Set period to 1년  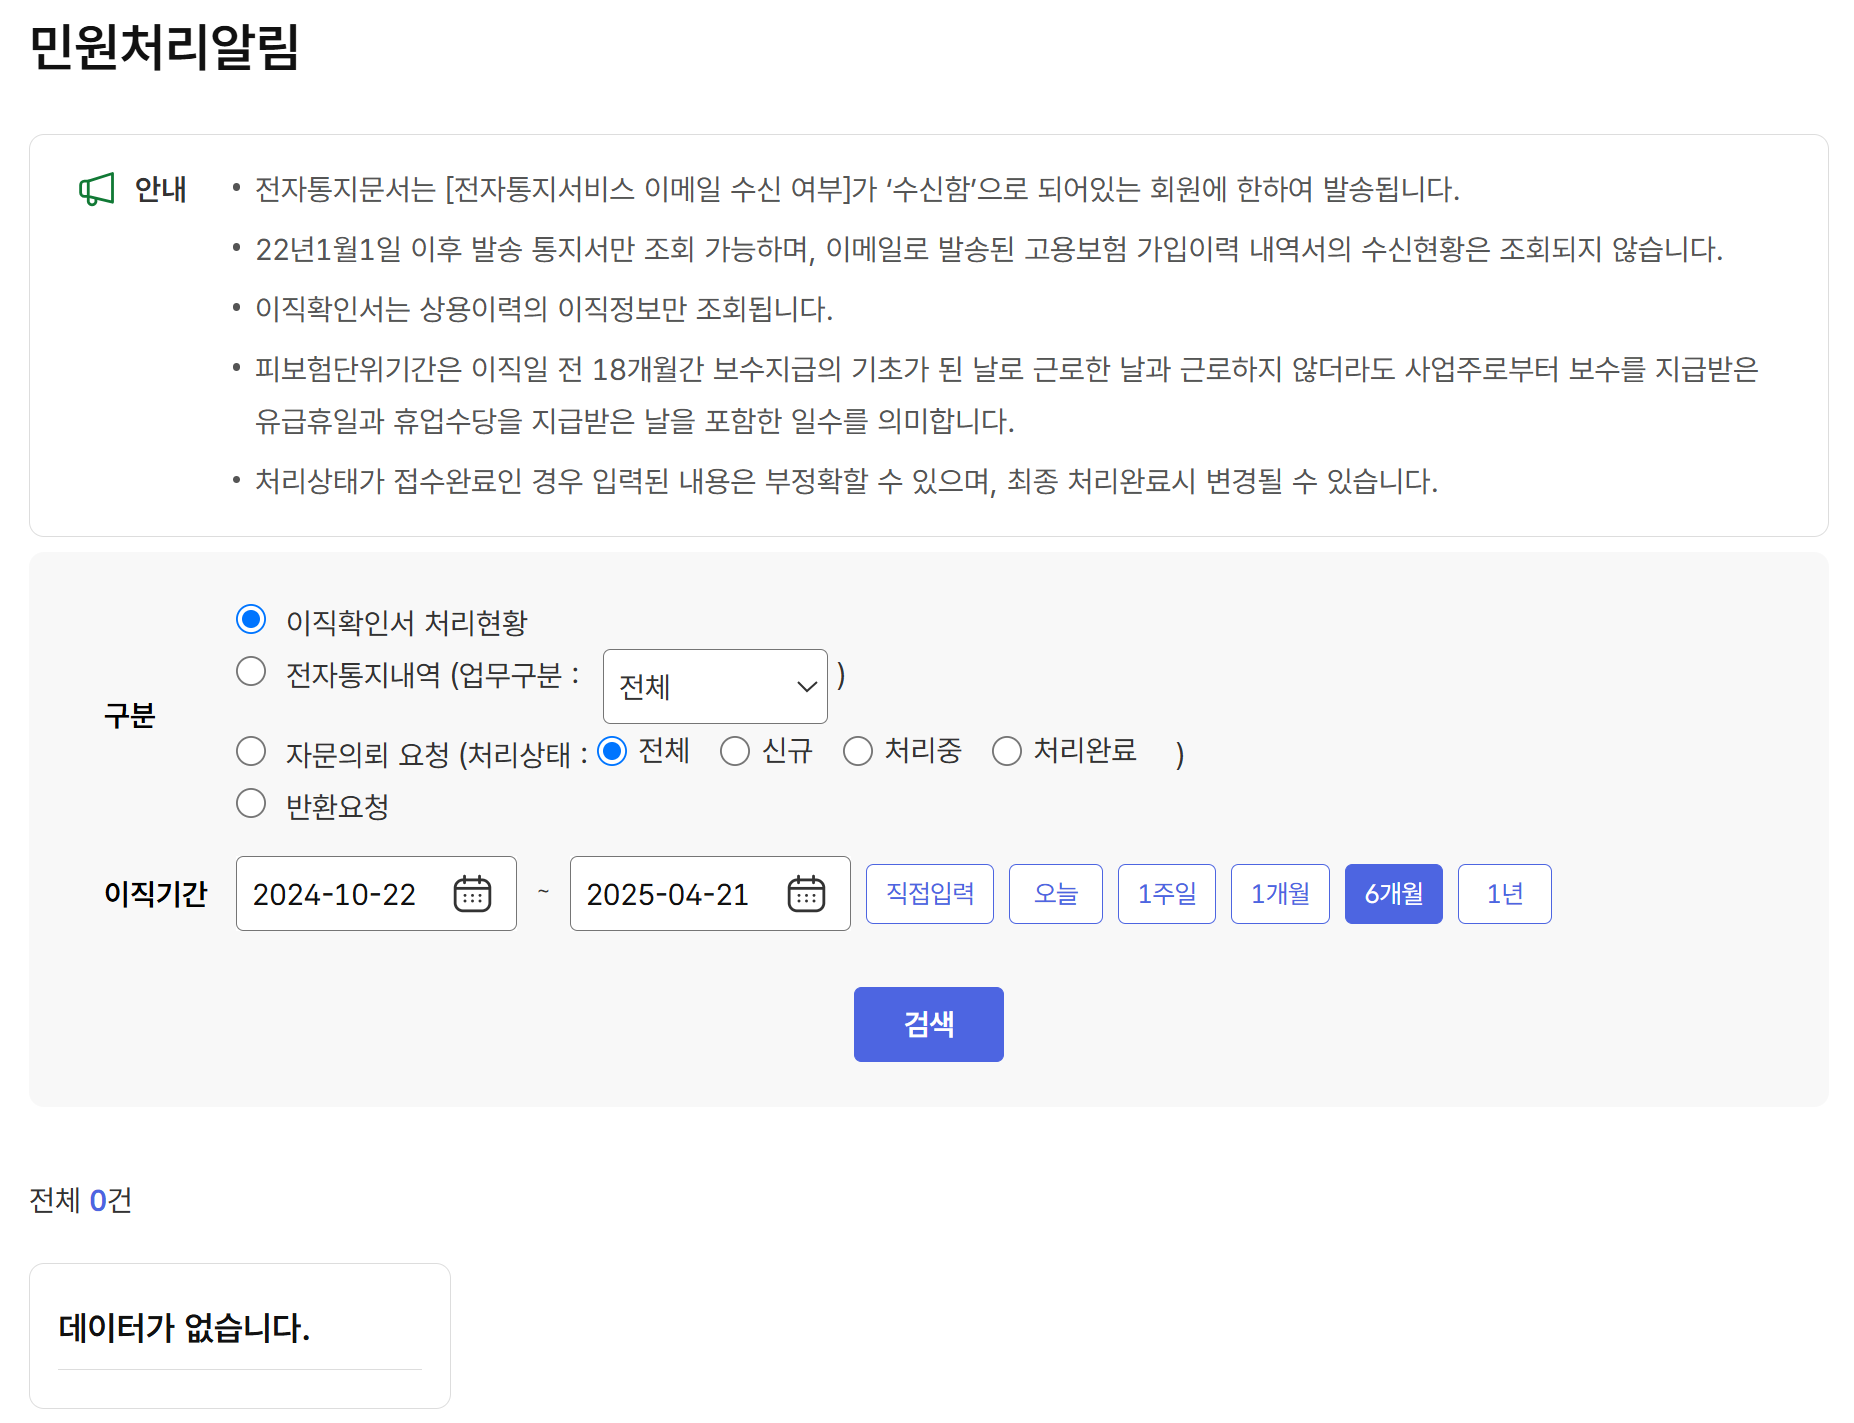pyautogui.click(x=1505, y=894)
